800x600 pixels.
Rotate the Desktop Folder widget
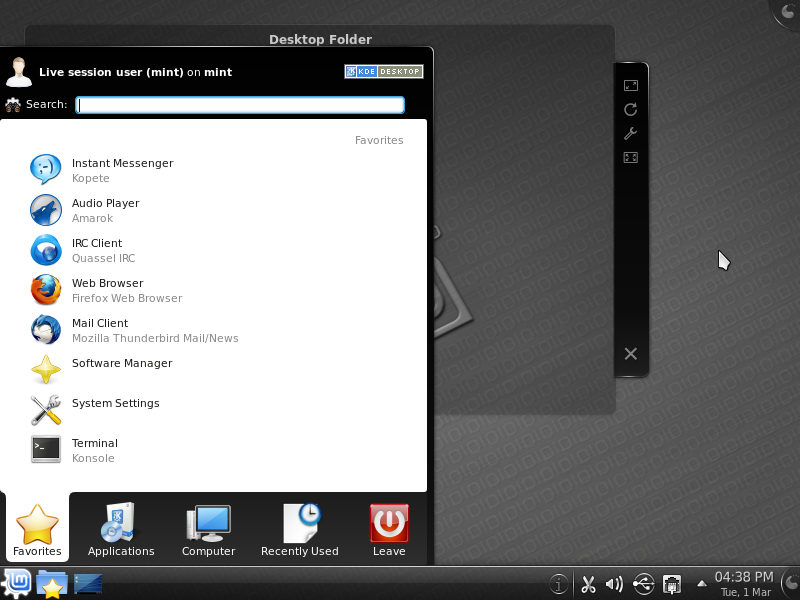tap(631, 110)
